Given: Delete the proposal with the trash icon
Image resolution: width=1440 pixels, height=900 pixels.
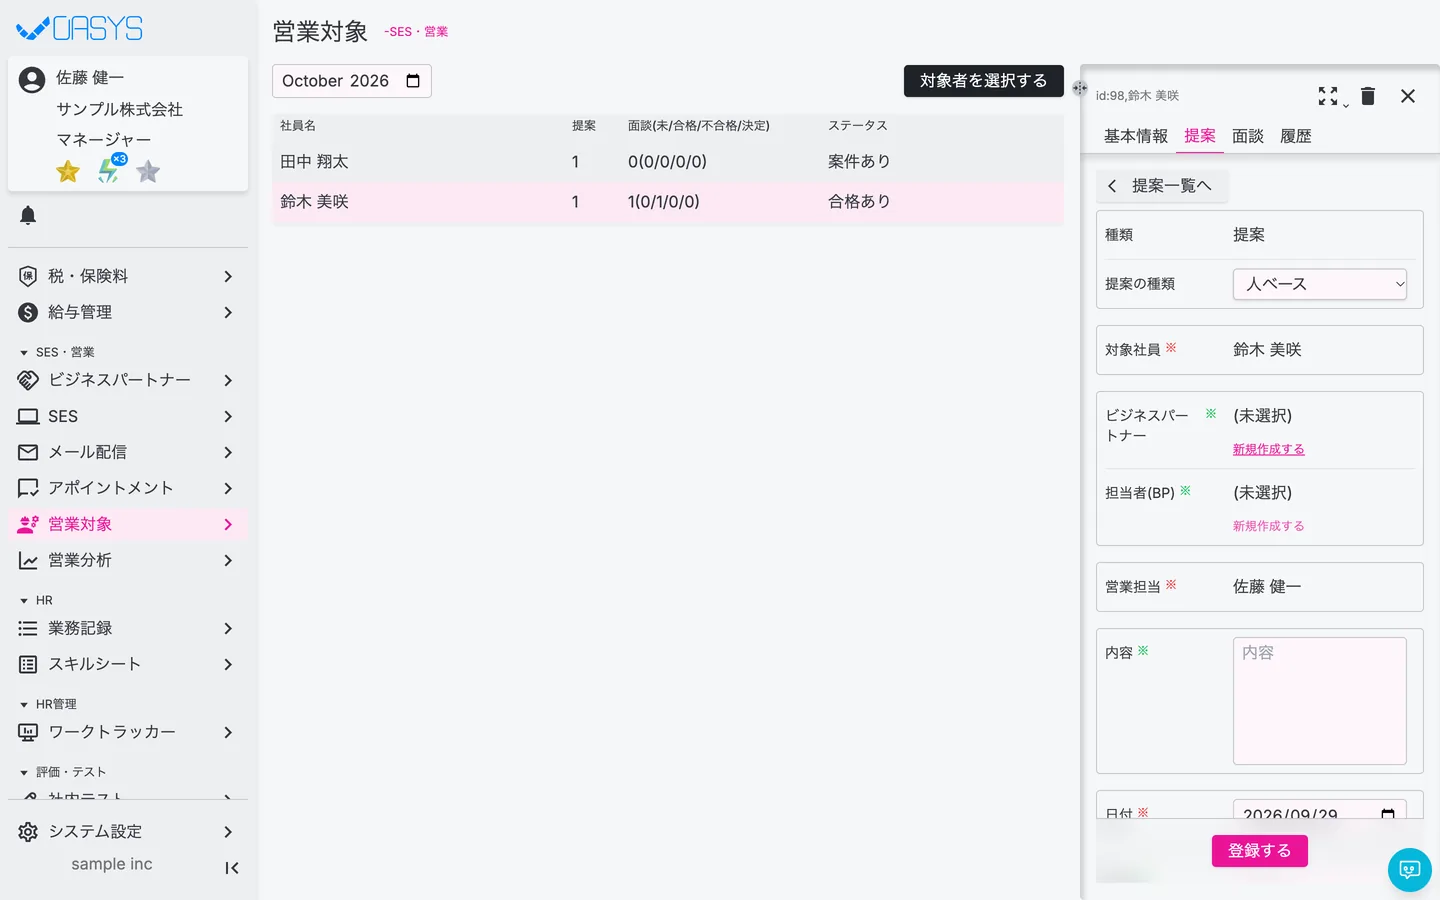Looking at the screenshot, I should tap(1368, 96).
